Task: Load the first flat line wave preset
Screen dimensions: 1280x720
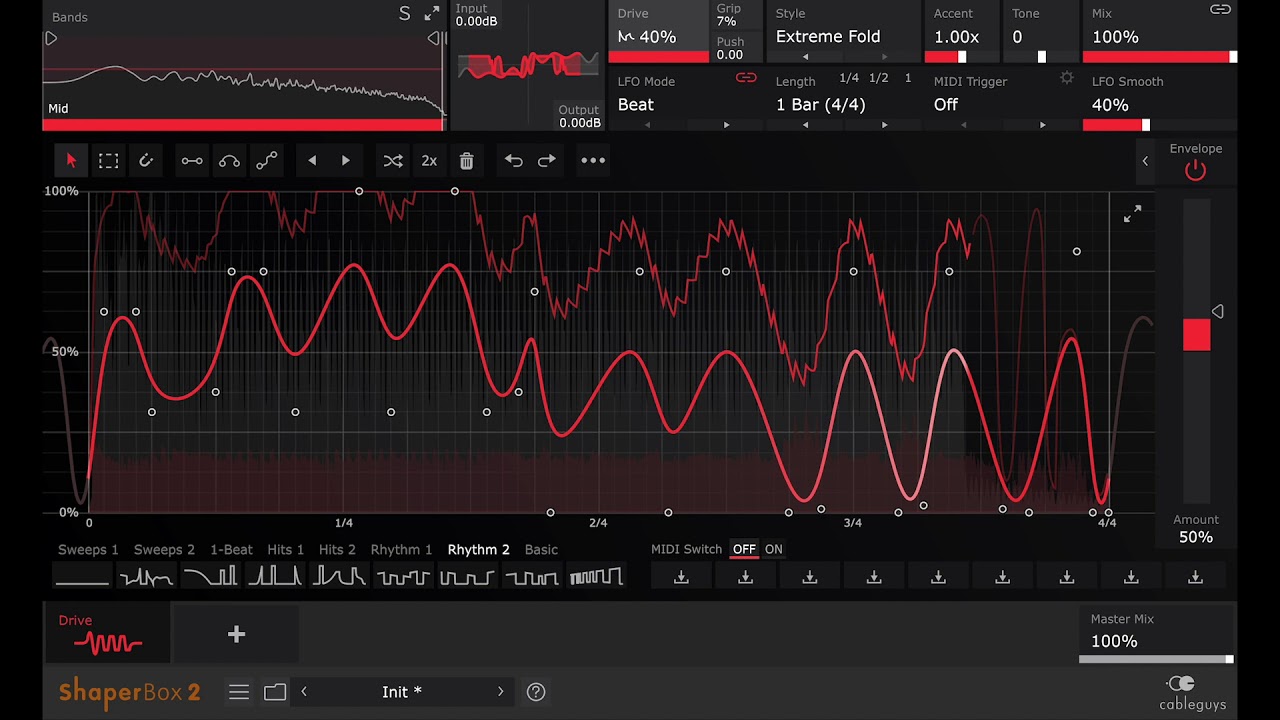Action: pos(82,577)
